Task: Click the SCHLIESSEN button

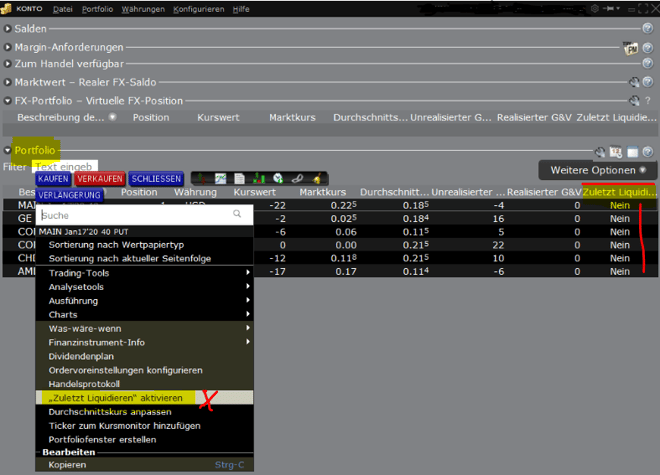Action: coord(156,179)
